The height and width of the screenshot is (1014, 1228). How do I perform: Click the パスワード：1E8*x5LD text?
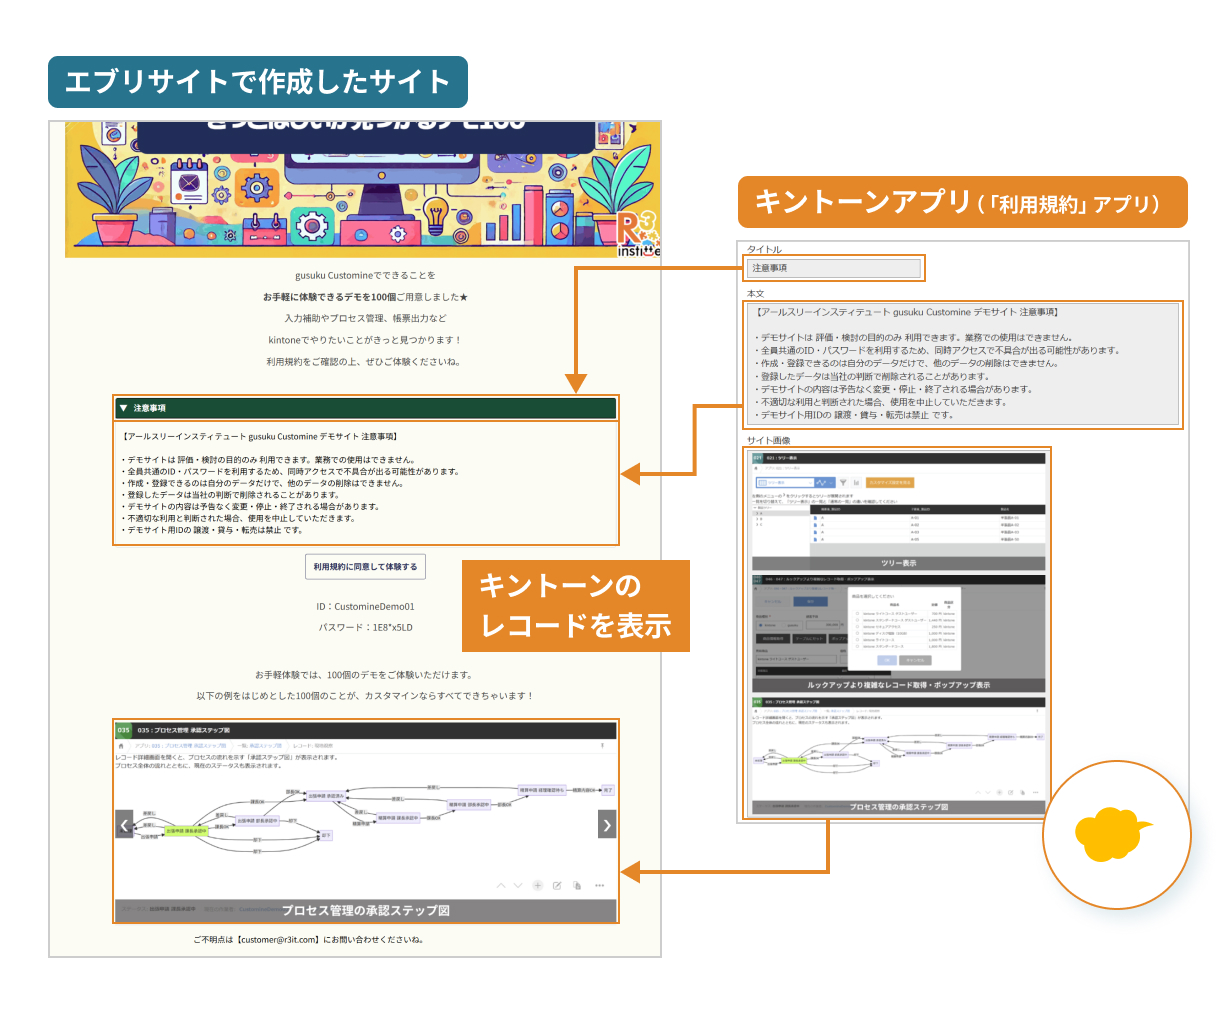tap(365, 628)
